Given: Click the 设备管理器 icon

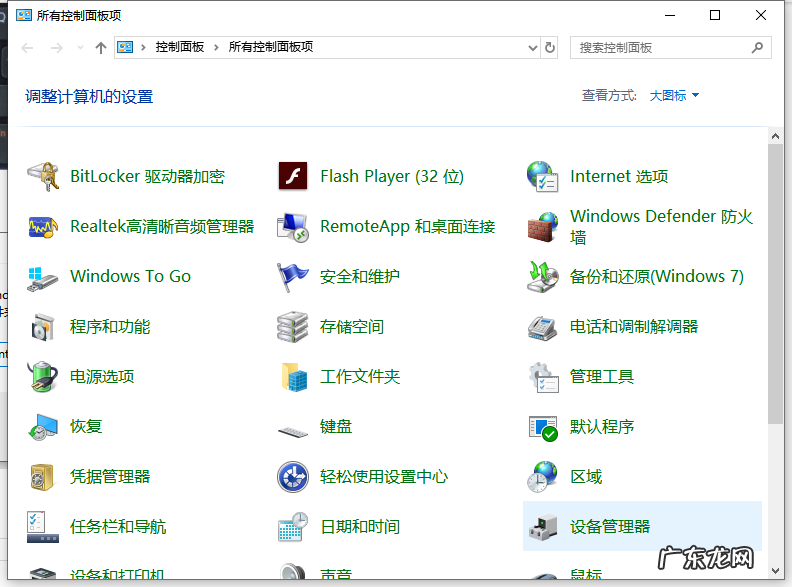Looking at the screenshot, I should [543, 528].
